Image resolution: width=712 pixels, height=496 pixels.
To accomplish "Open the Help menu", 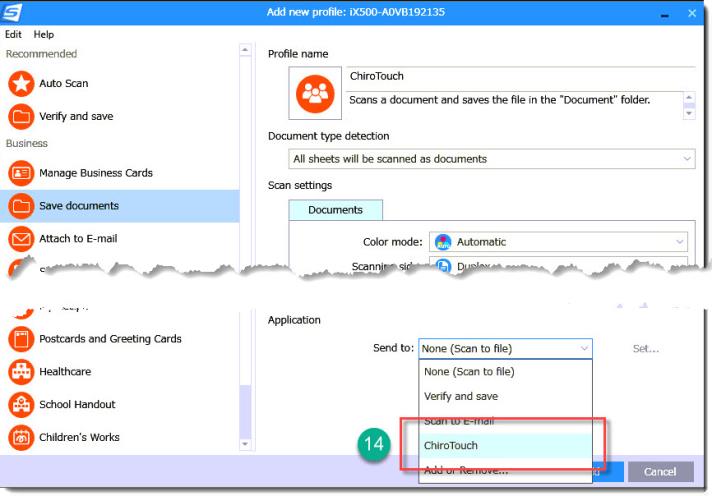I will point(44,34).
